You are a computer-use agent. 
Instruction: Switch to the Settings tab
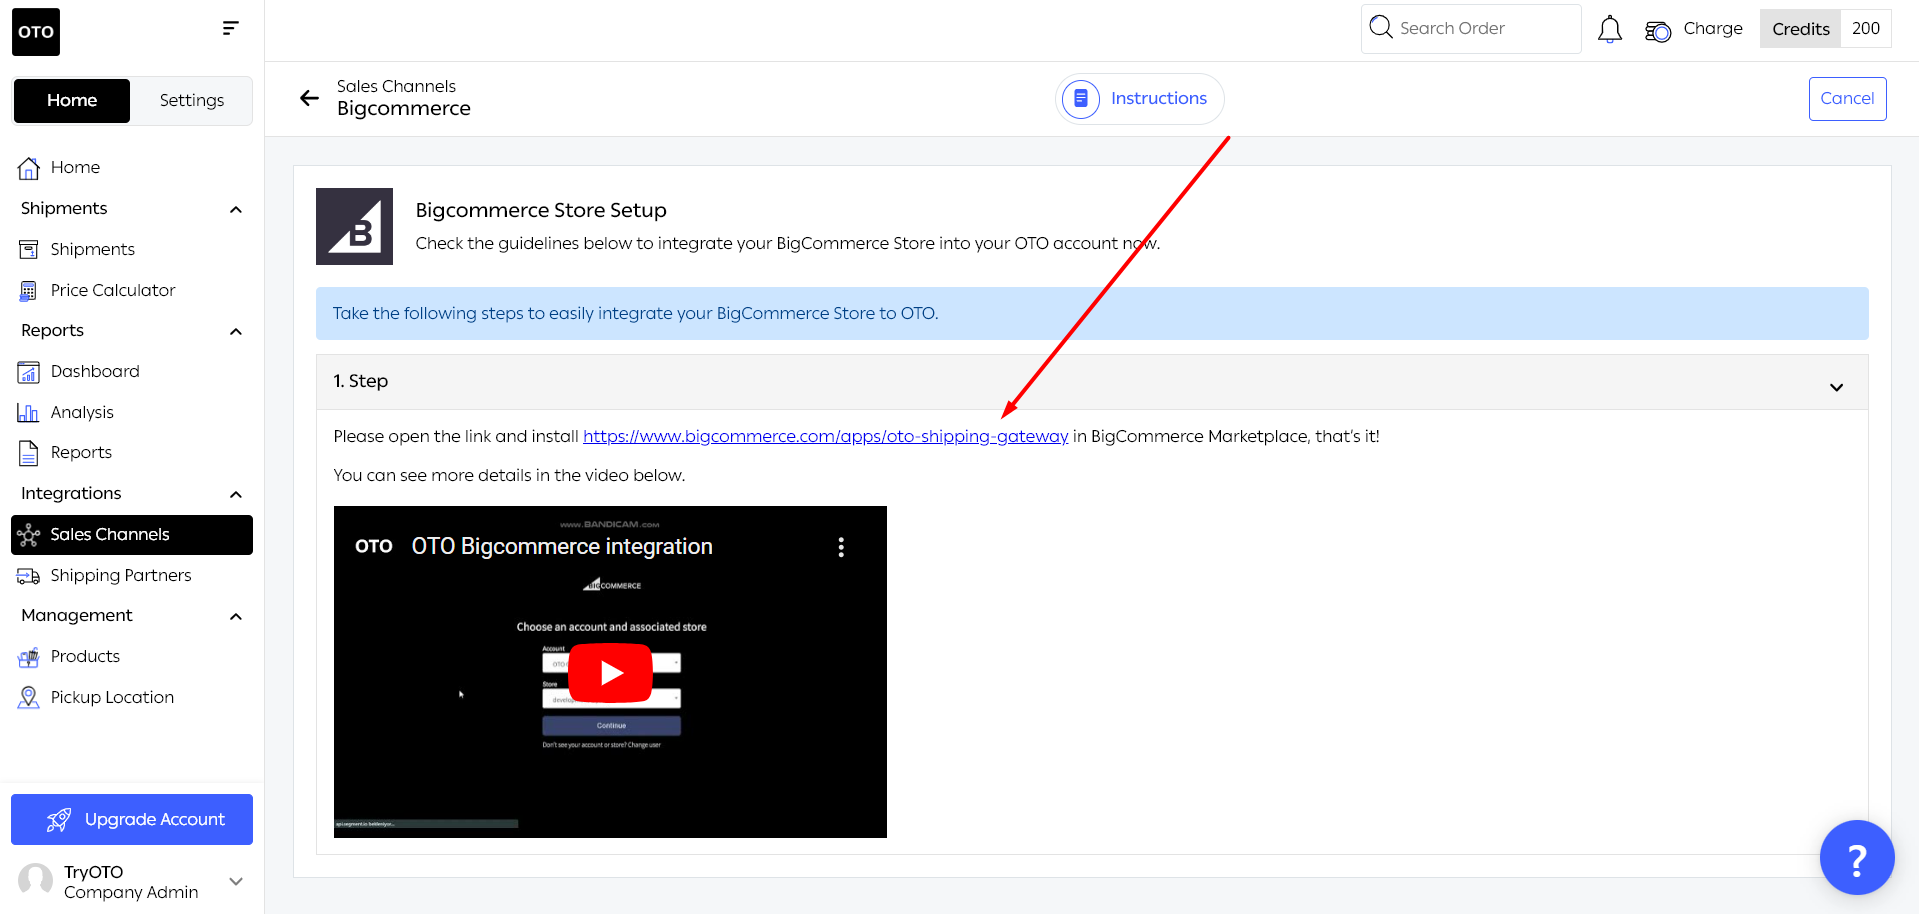coord(192,101)
